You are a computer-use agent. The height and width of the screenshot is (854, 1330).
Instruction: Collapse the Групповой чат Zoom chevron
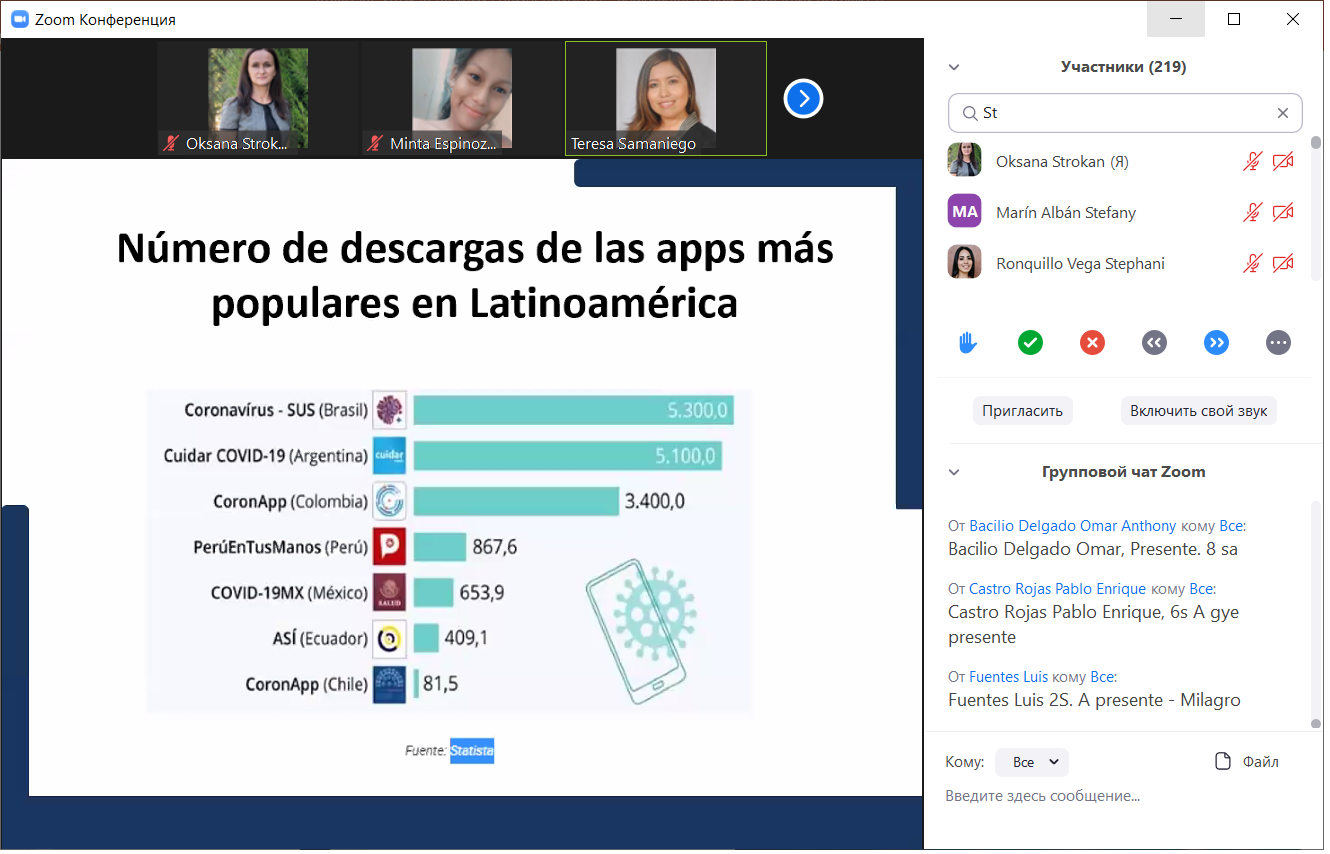(x=954, y=473)
